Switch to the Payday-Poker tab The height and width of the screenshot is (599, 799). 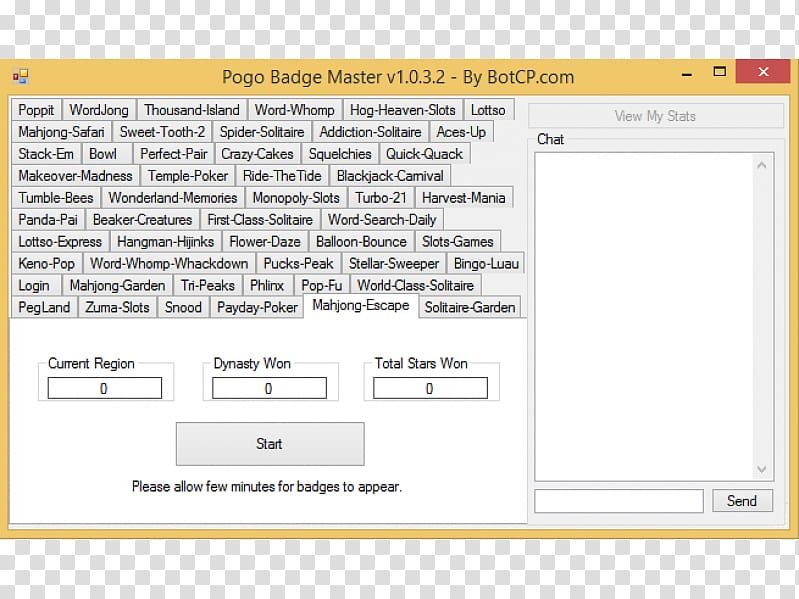coord(257,307)
